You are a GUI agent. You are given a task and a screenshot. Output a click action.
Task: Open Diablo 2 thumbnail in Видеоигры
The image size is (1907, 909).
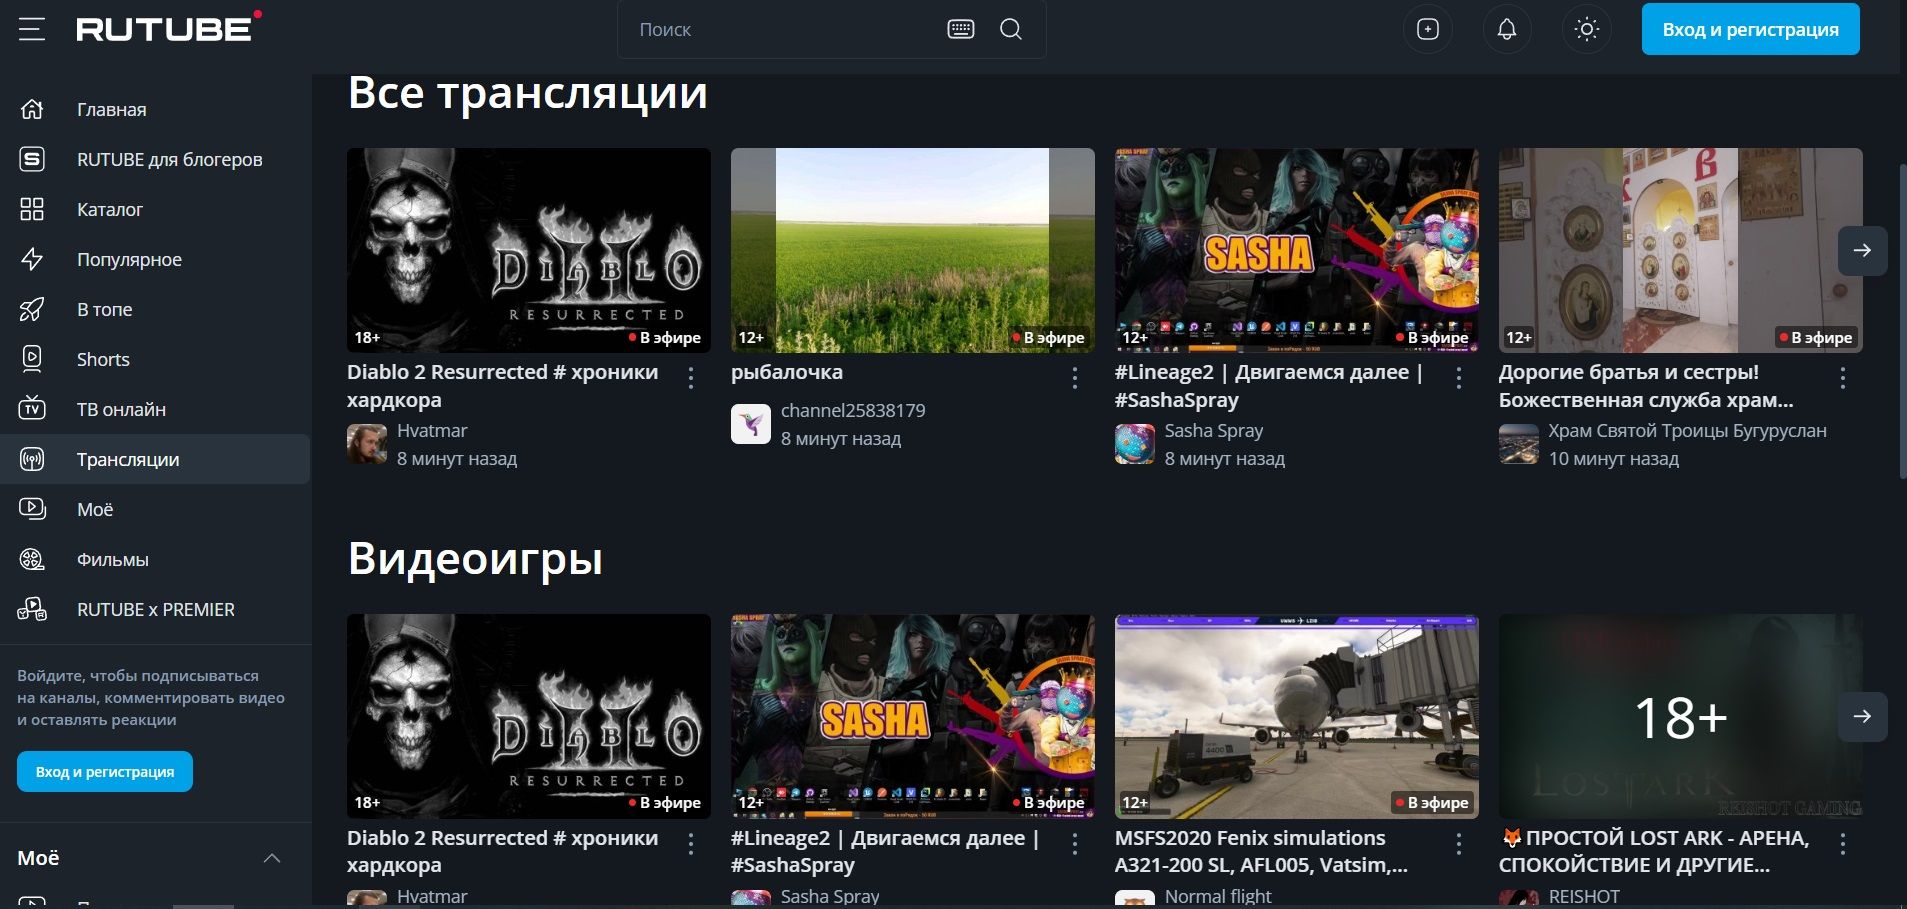[529, 716]
